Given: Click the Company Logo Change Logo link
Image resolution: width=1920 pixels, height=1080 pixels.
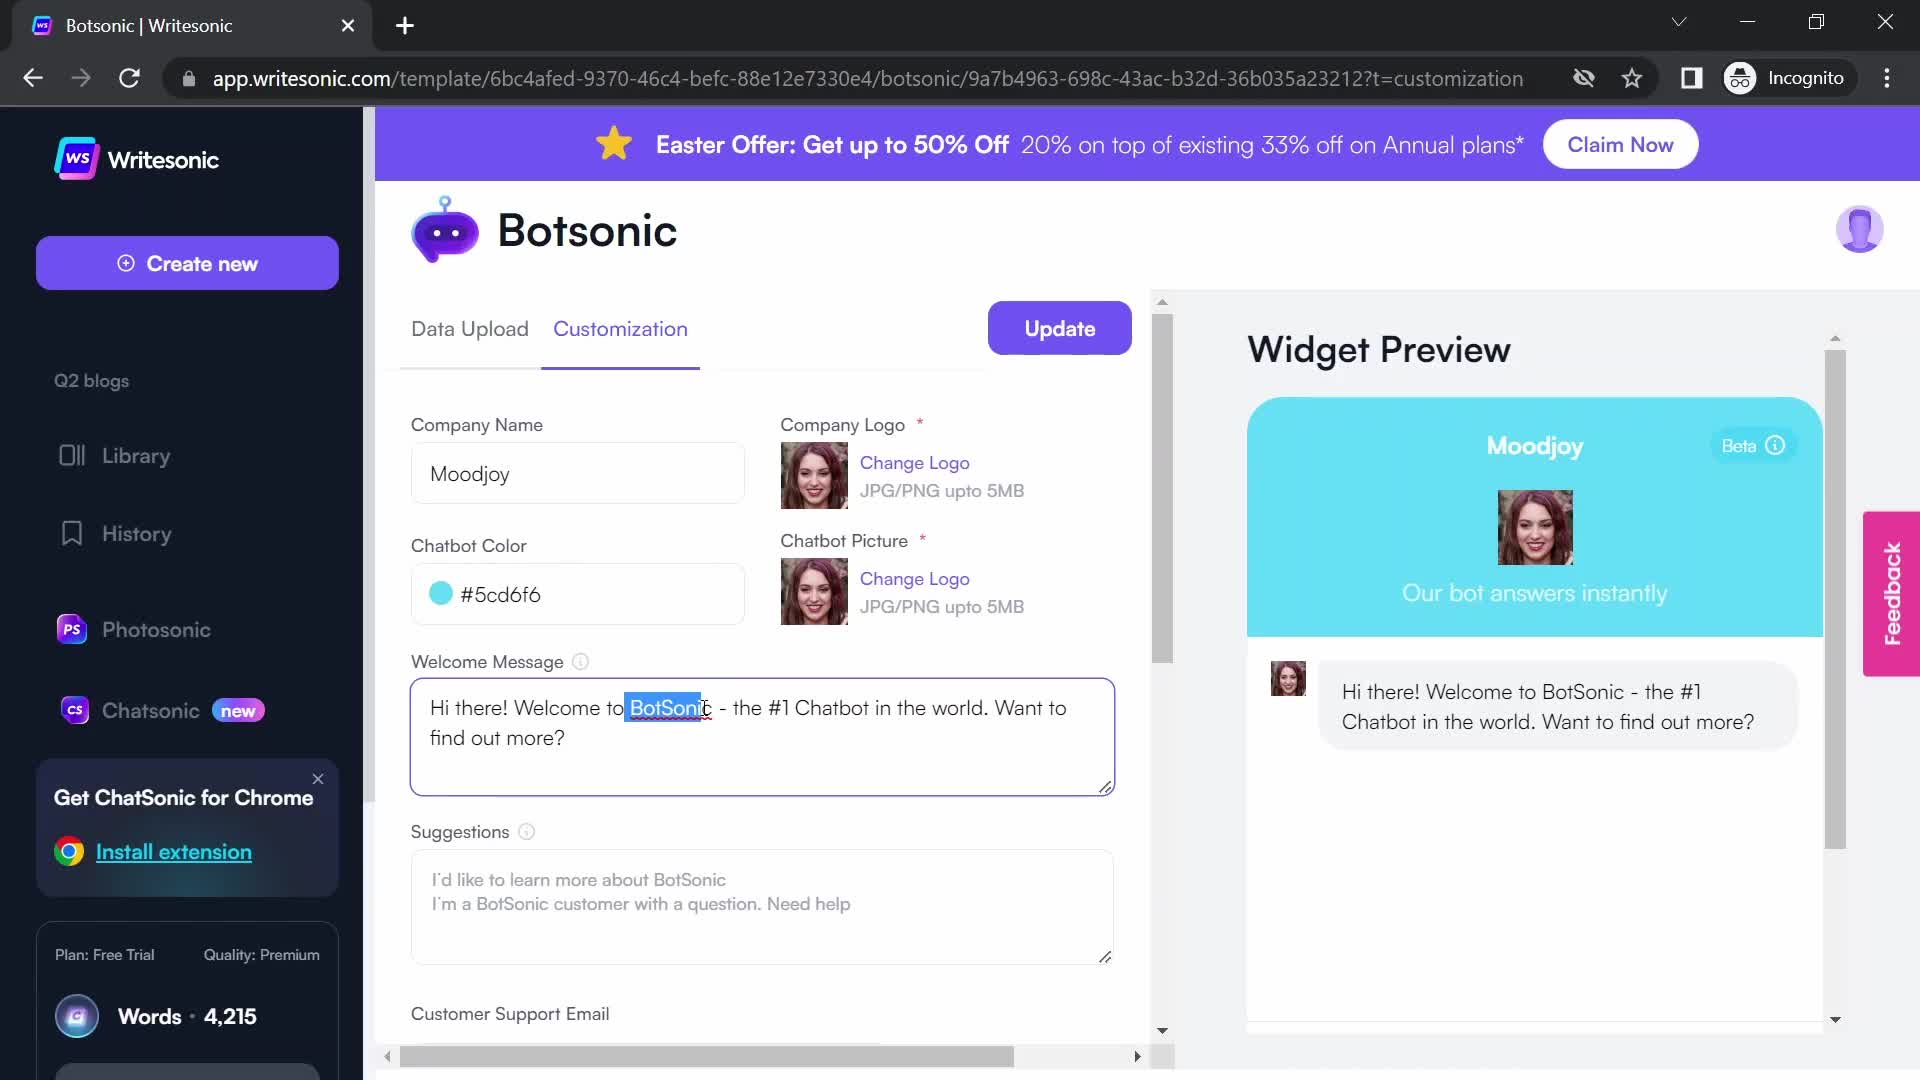Looking at the screenshot, I should point(914,462).
